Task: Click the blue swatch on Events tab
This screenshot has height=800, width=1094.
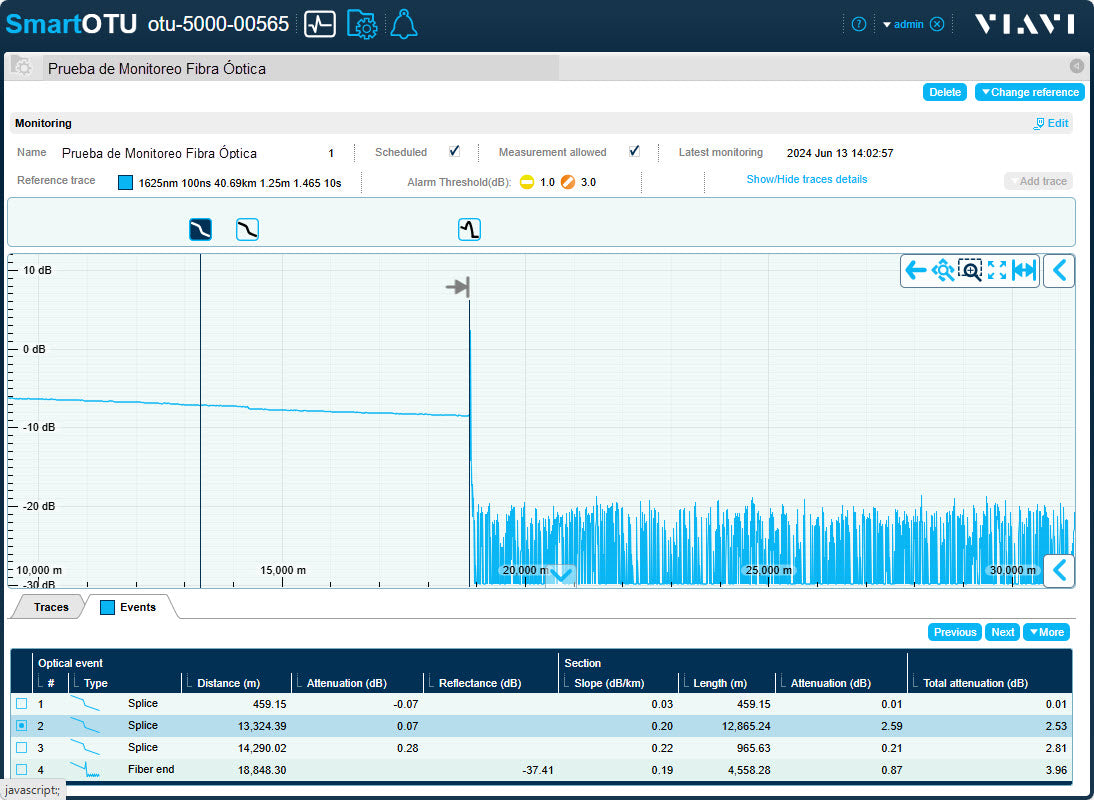Action: [x=107, y=607]
